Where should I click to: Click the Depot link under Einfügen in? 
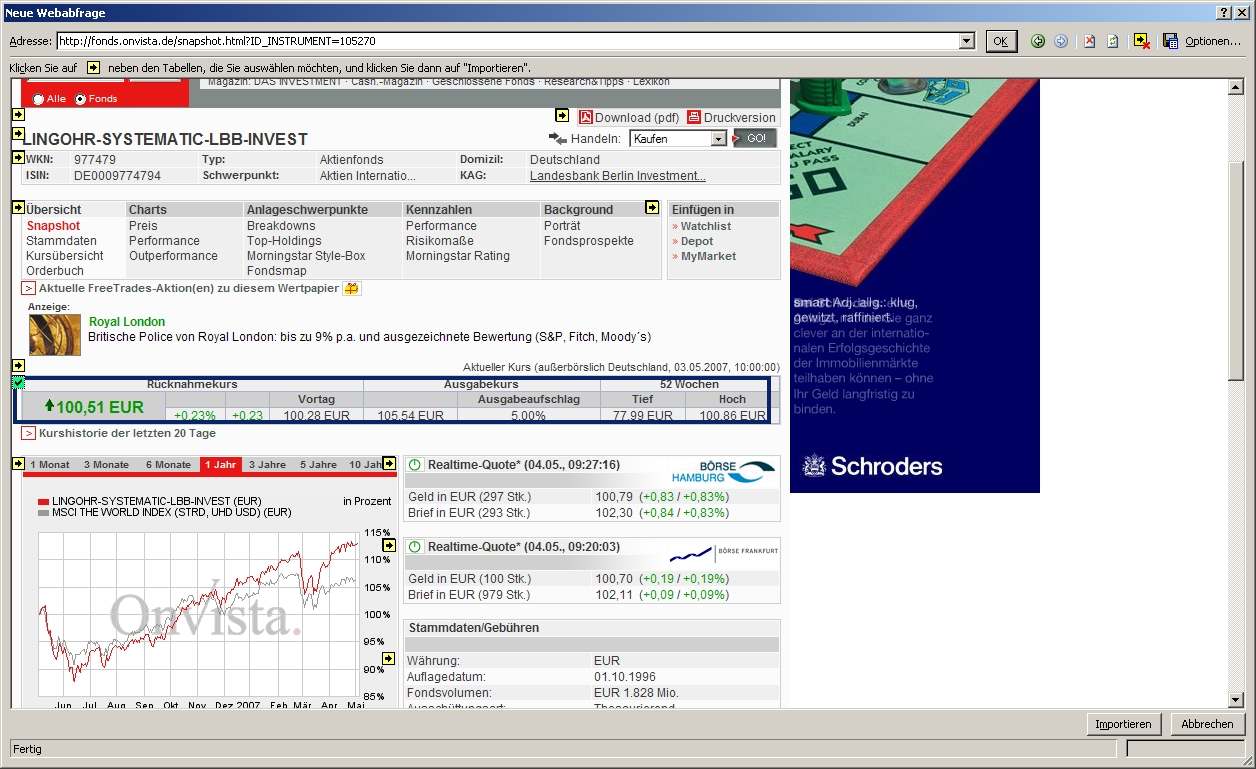click(697, 241)
